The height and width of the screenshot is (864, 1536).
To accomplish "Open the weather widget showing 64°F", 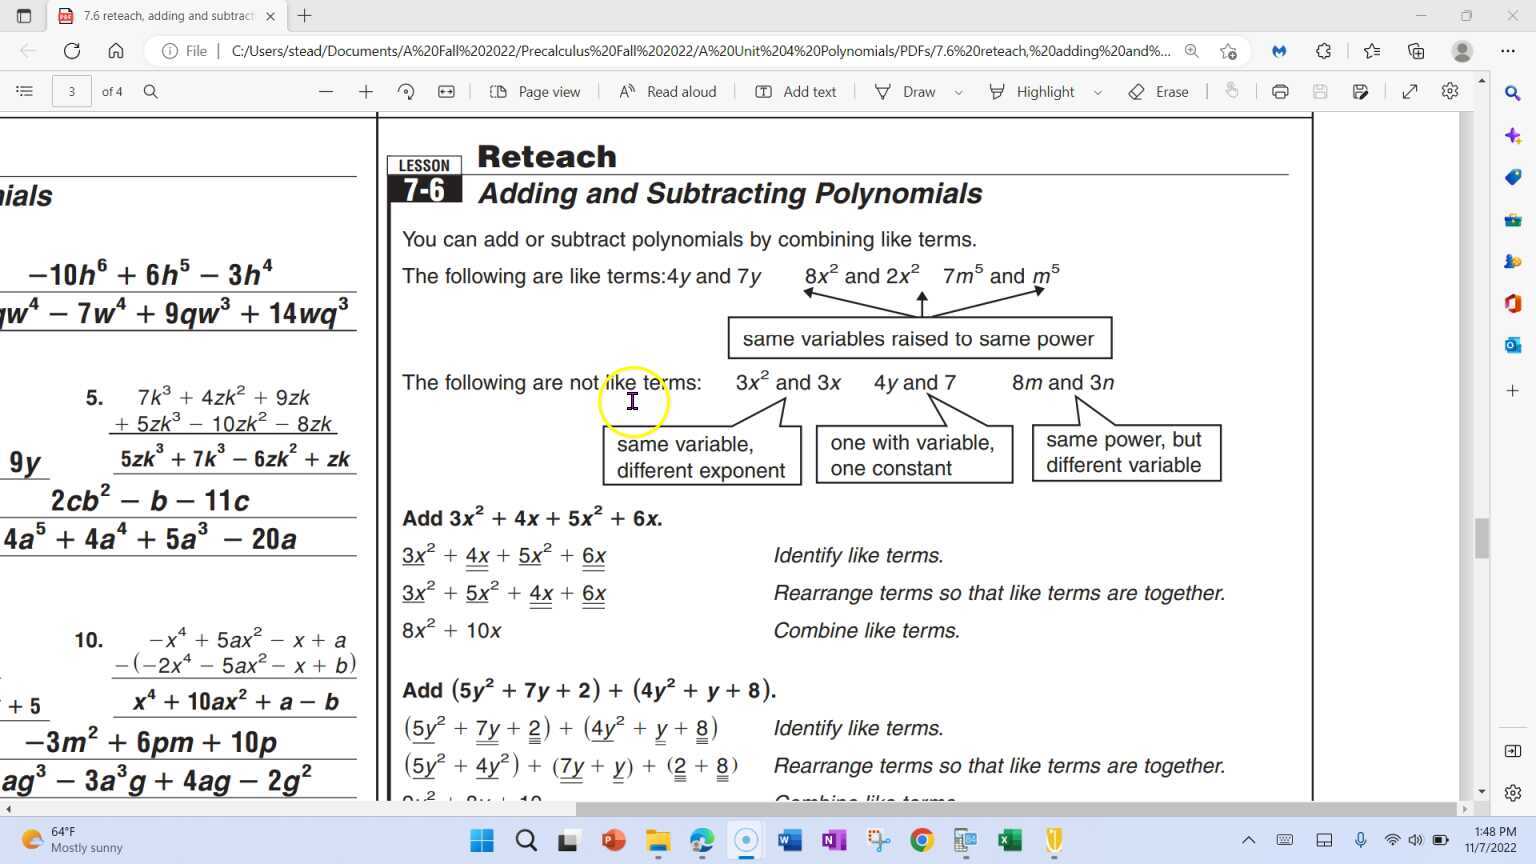I will click(72, 840).
